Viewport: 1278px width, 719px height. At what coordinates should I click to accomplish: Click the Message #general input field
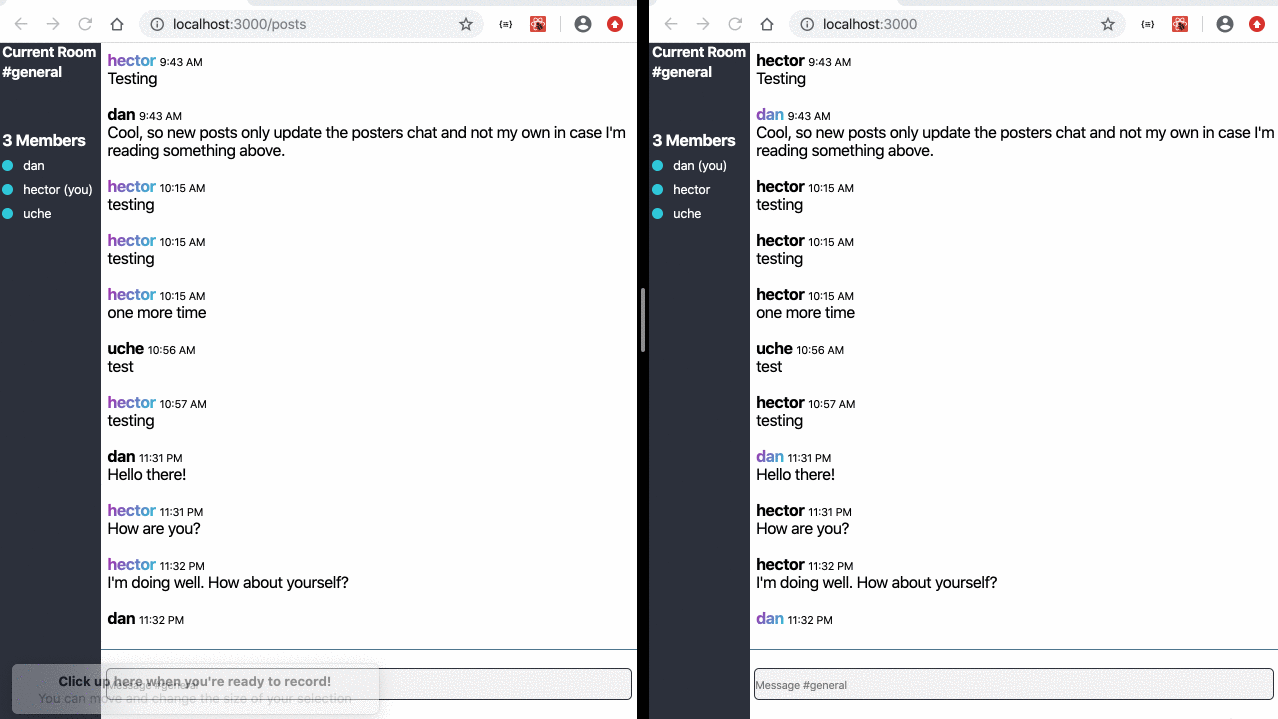click(1013, 684)
